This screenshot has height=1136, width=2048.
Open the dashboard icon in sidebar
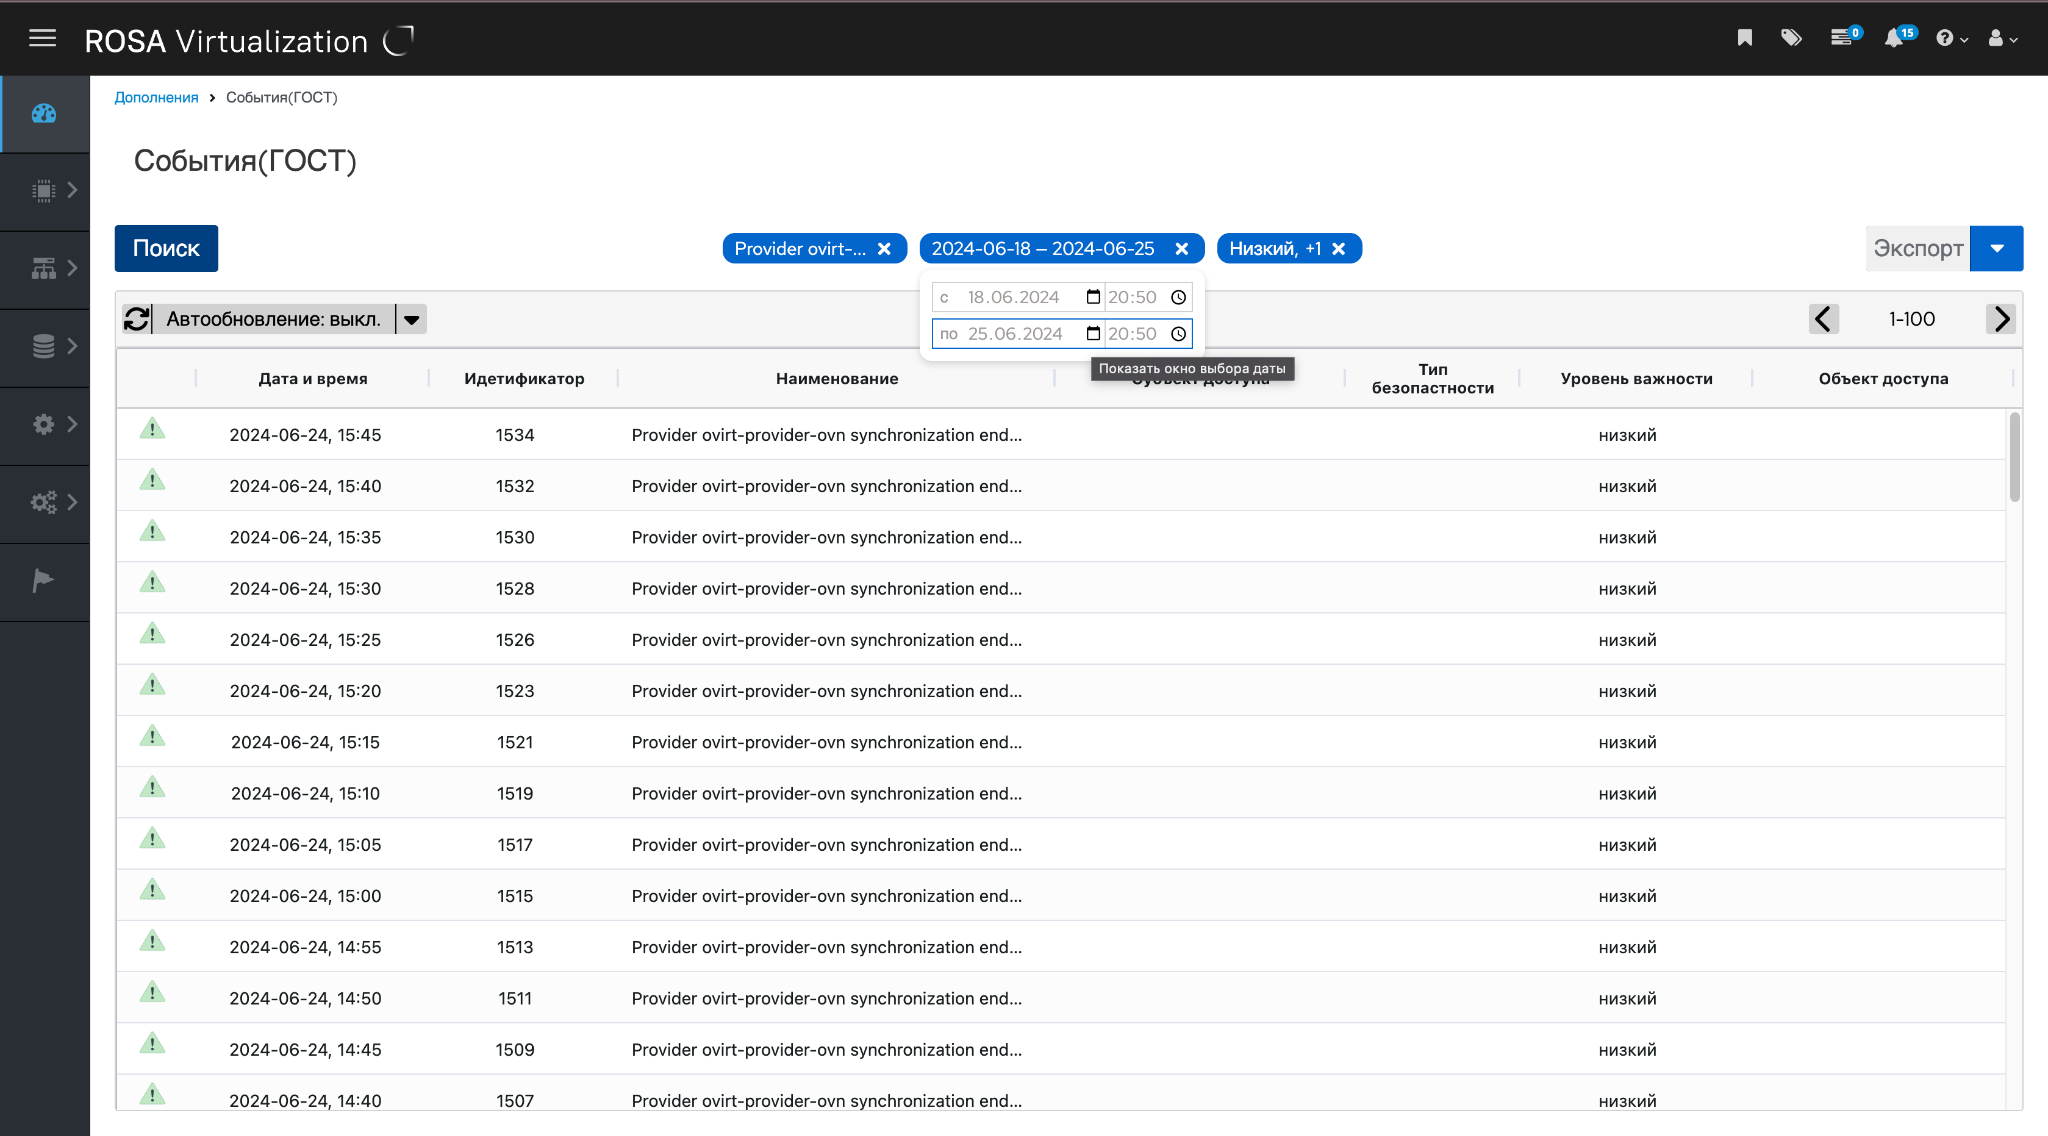[x=44, y=113]
